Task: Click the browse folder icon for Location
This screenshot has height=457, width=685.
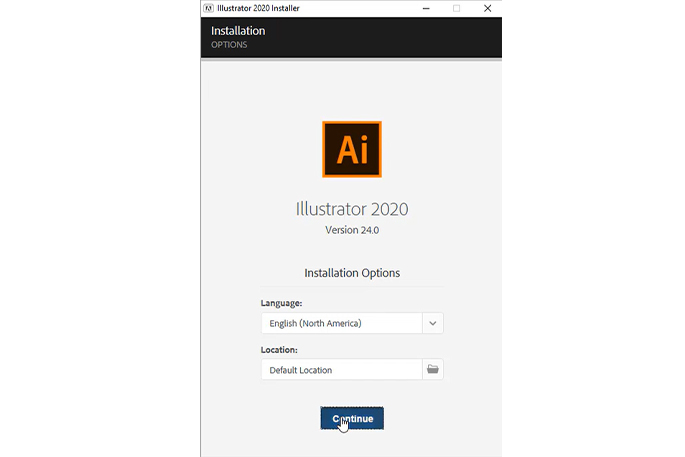Action: point(432,370)
